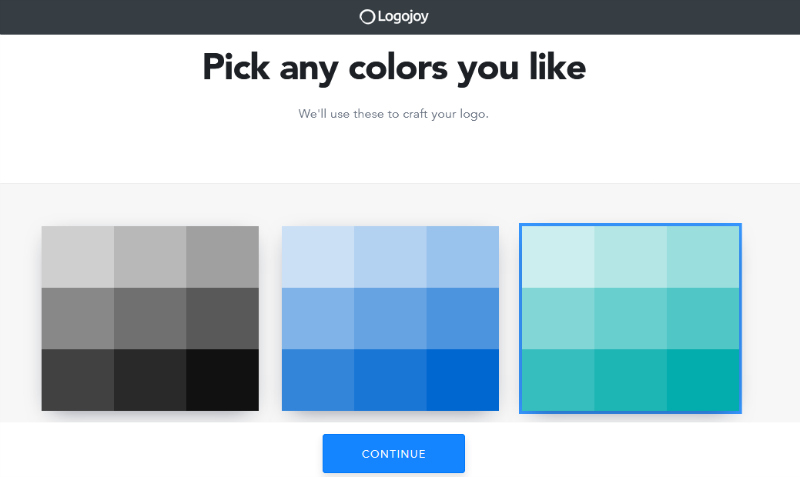Image resolution: width=800 pixels, height=477 pixels.
Task: Click the top-right swatch of the blue palette
Action: click(462, 256)
